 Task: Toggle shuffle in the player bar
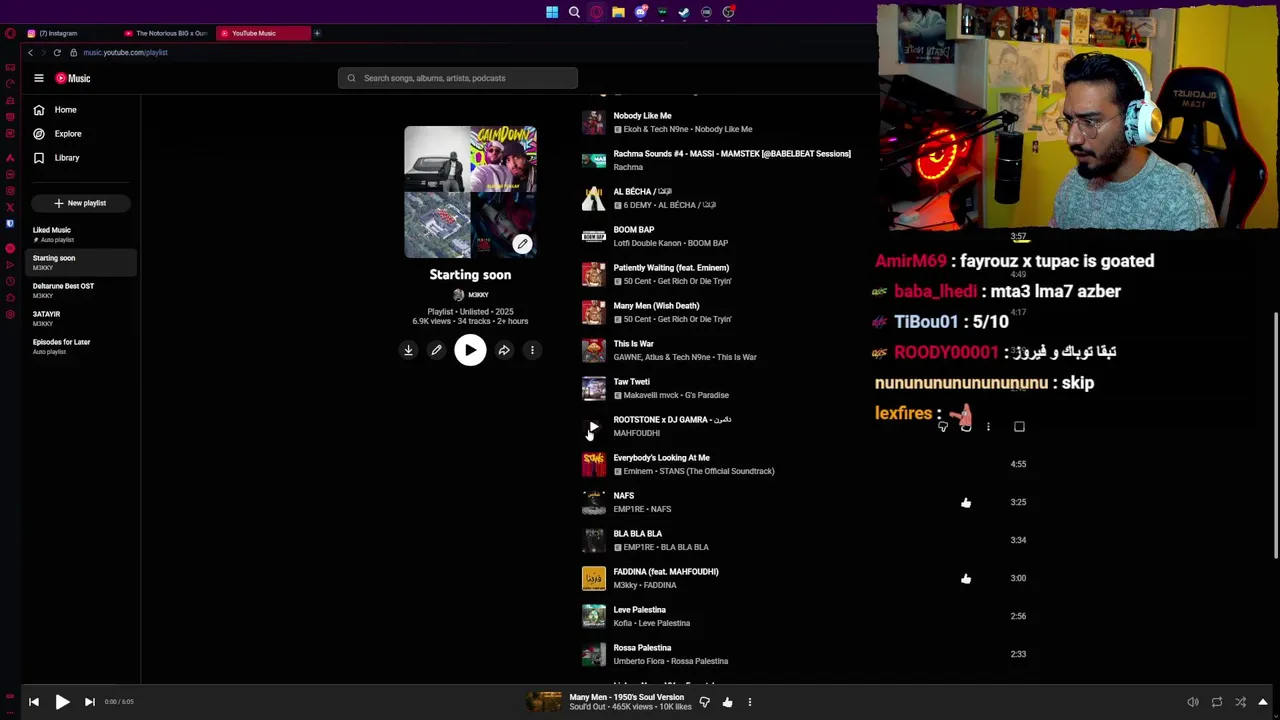pos(1240,702)
